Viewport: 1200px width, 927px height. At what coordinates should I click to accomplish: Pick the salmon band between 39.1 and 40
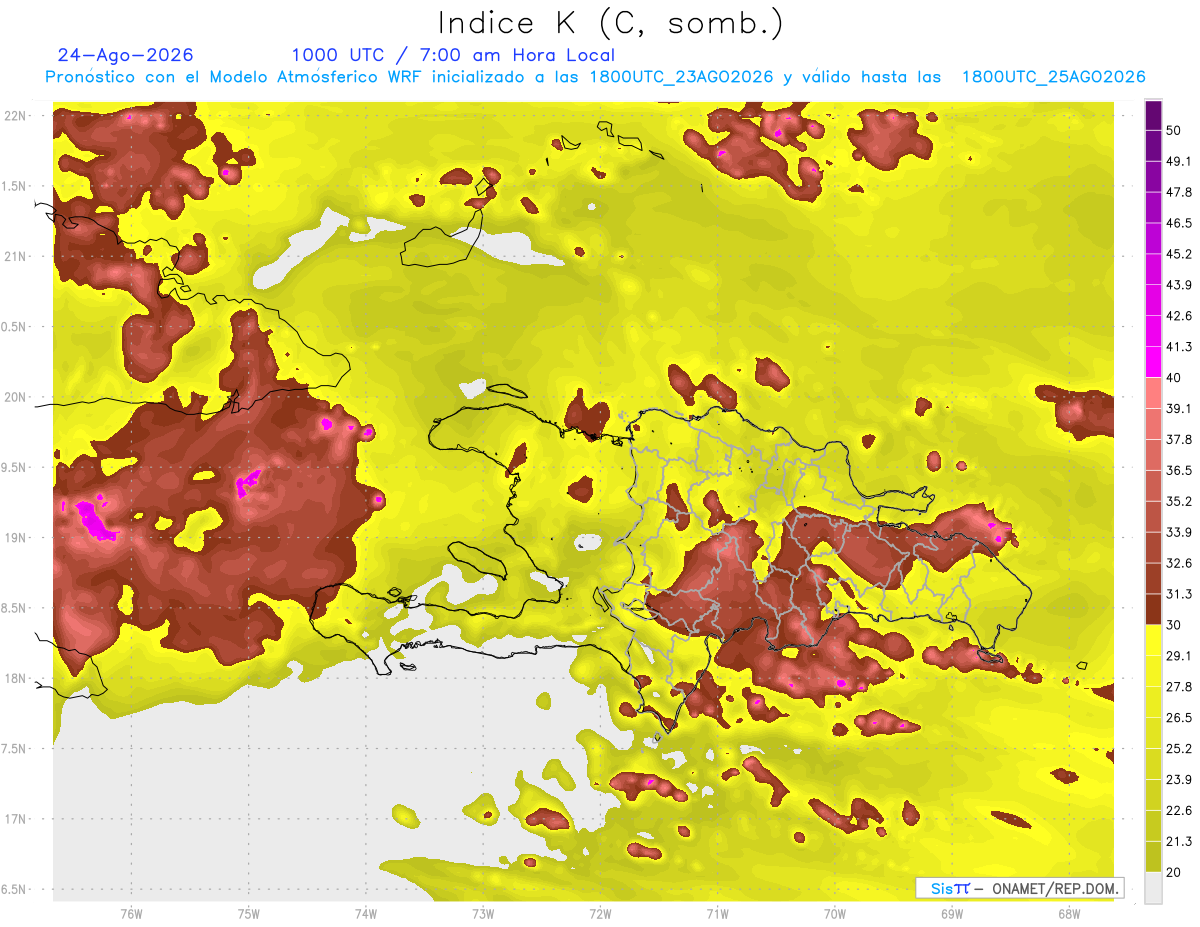pos(1153,393)
